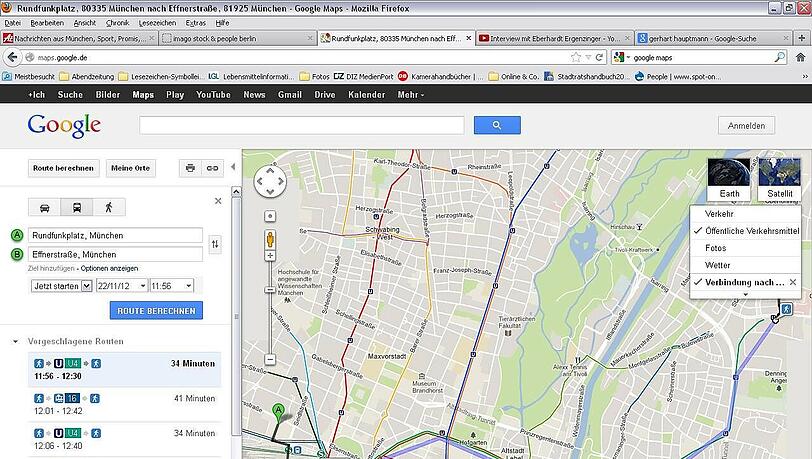Click the Firefox back arrow button

click(12, 57)
